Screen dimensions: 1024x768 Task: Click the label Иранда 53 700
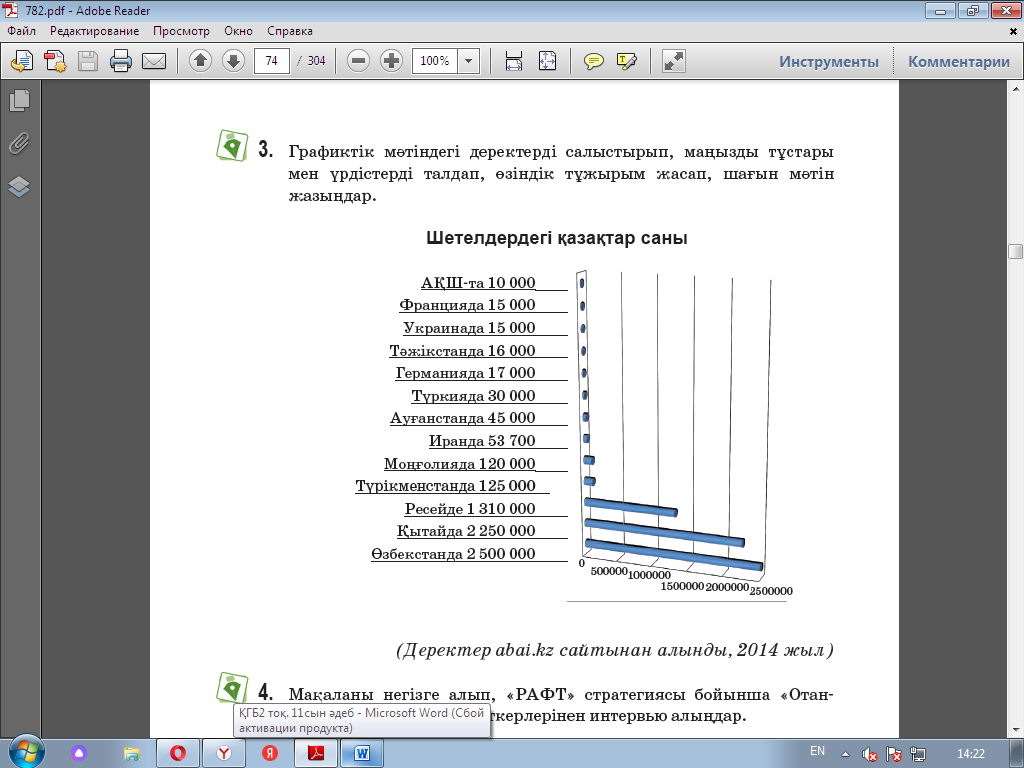[482, 441]
